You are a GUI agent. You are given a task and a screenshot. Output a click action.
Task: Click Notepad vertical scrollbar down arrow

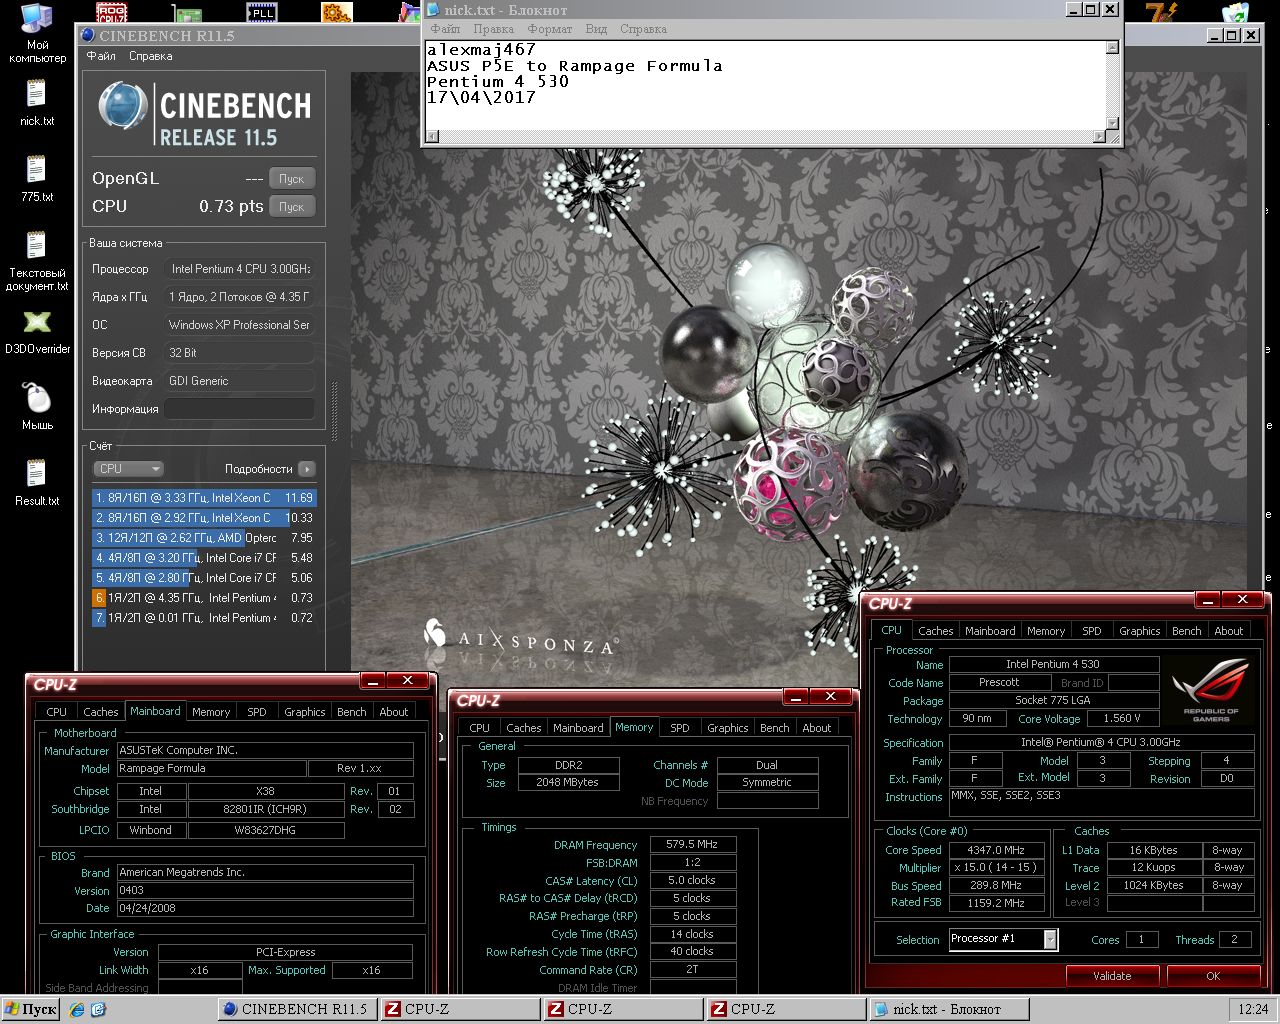coord(1112,123)
